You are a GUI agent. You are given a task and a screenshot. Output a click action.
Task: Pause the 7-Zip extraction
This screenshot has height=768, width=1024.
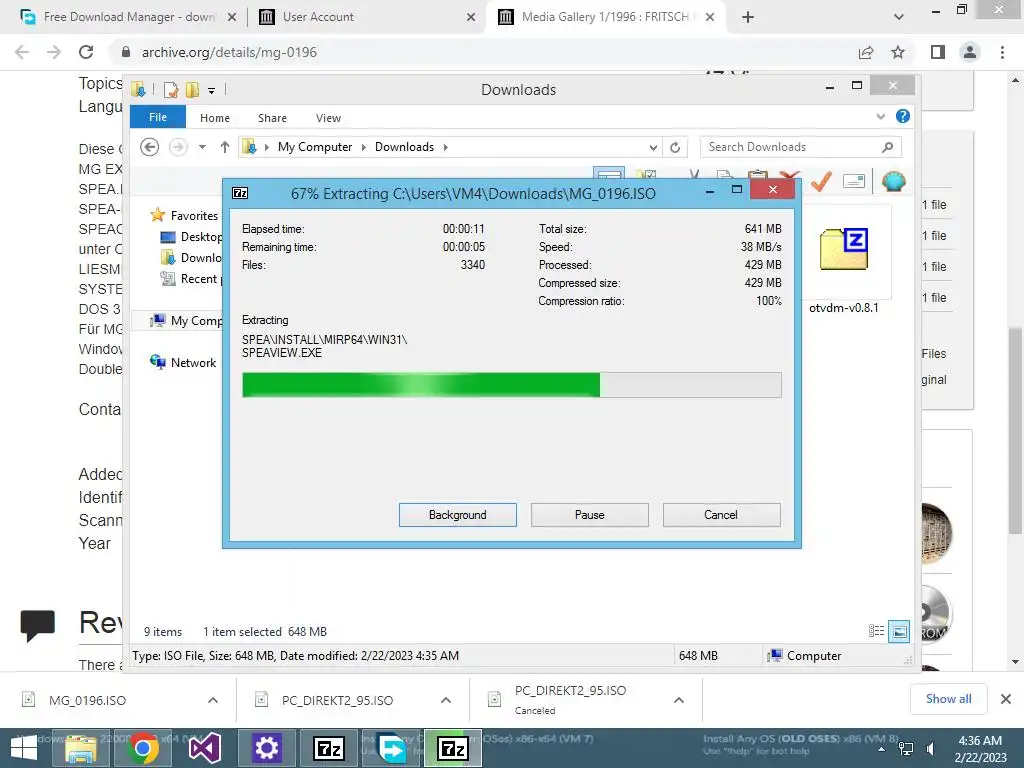589,515
